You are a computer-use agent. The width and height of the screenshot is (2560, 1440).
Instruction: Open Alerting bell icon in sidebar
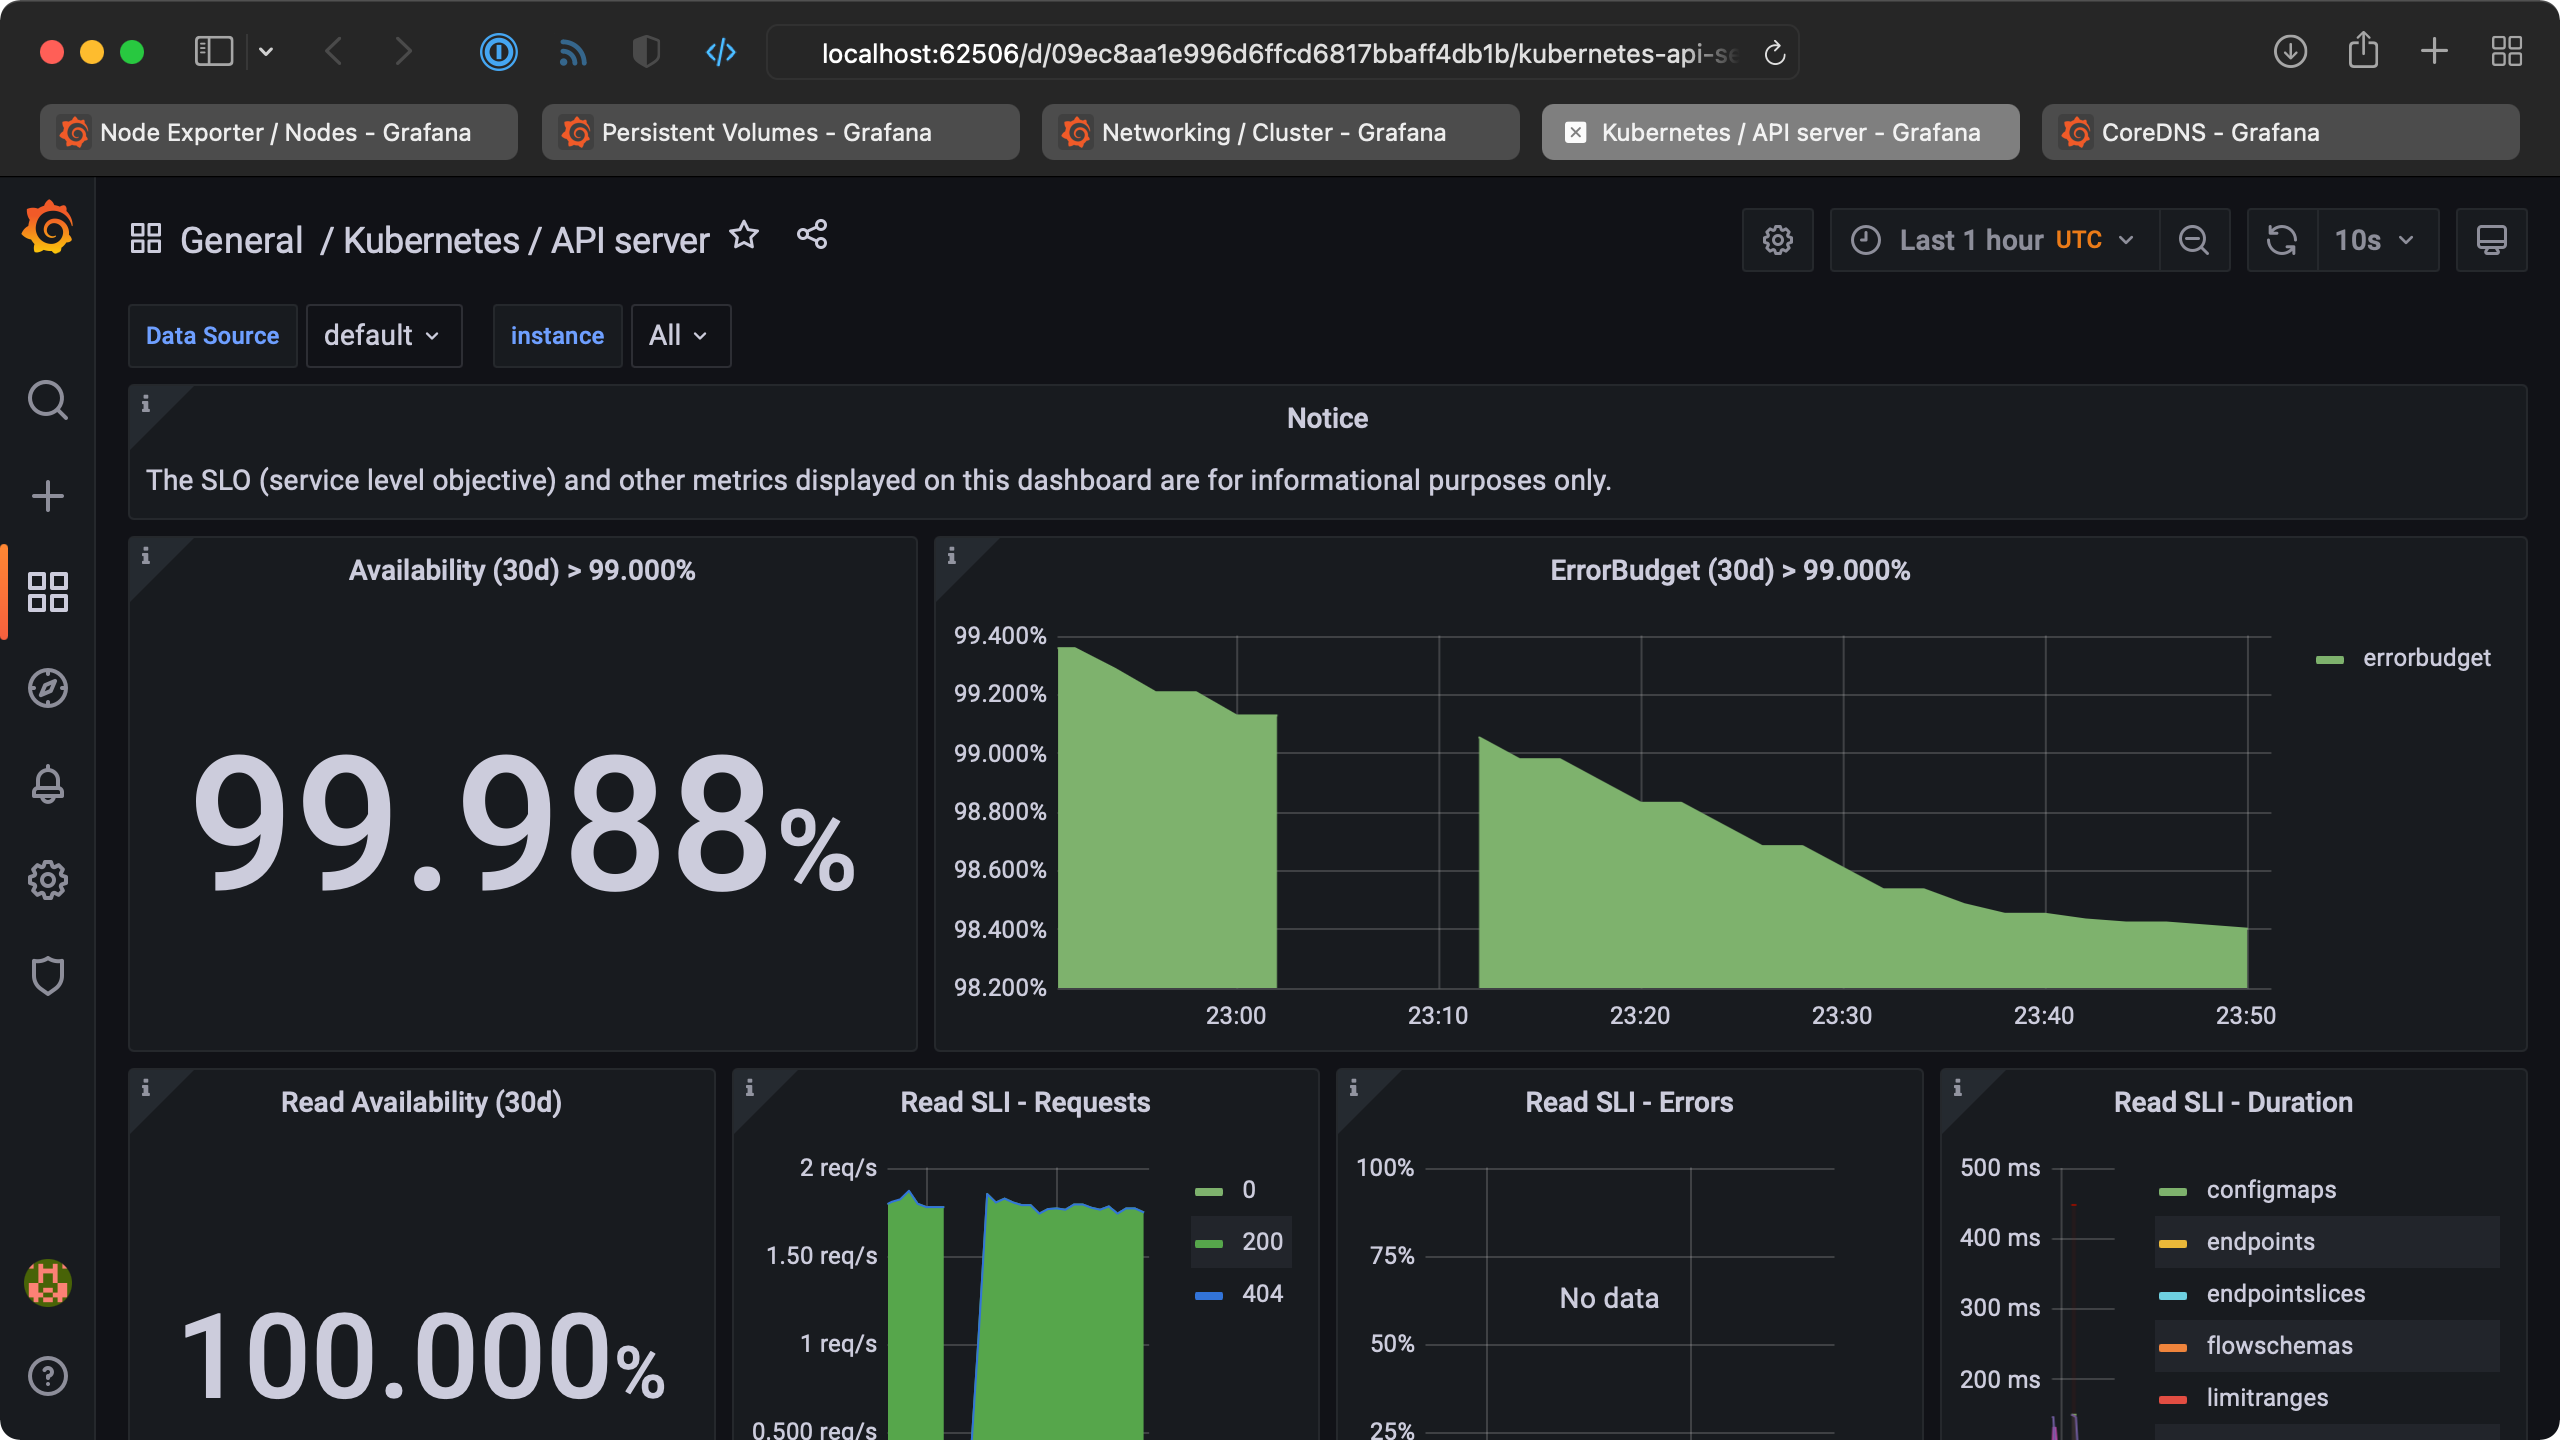point(47,784)
